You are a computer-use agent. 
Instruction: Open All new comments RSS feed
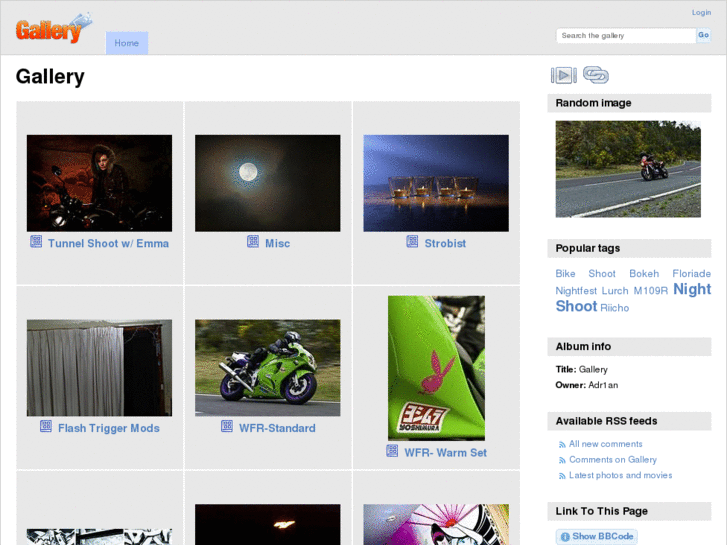click(606, 444)
